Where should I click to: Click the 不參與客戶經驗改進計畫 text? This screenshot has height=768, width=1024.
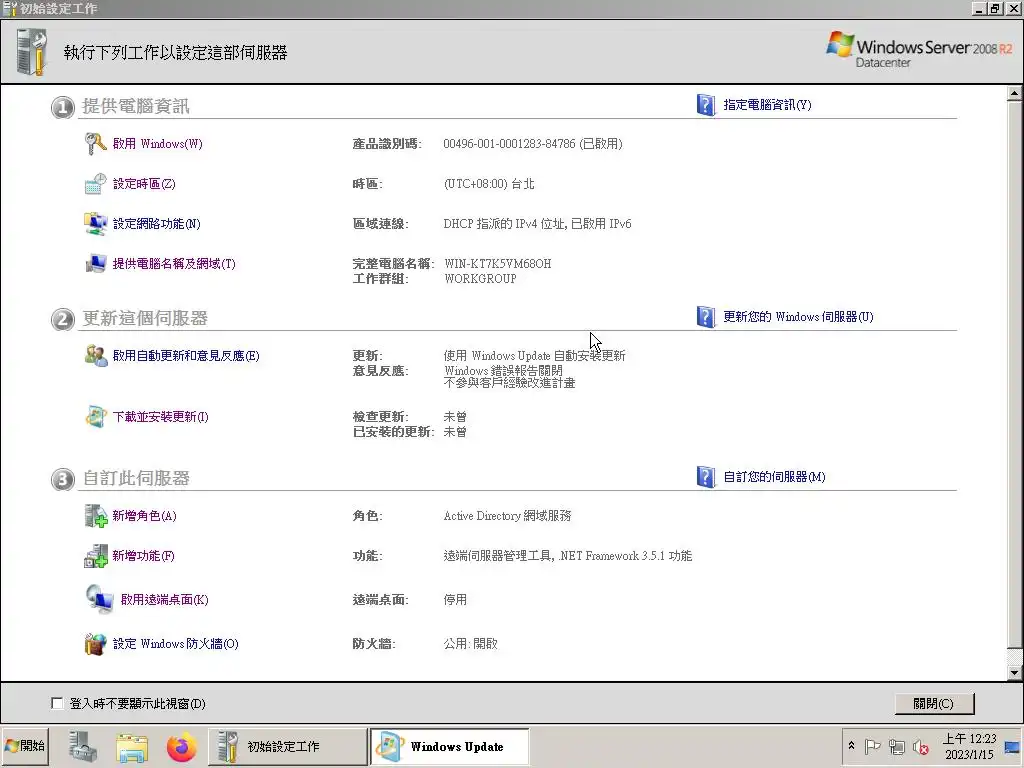509,383
